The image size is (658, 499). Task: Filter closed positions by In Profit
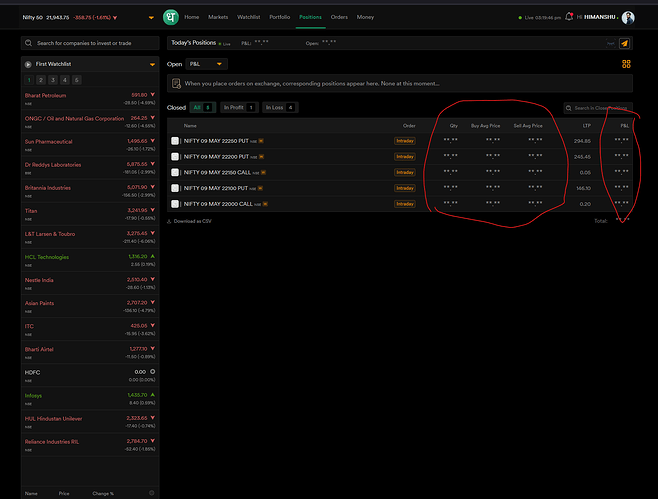(239, 107)
